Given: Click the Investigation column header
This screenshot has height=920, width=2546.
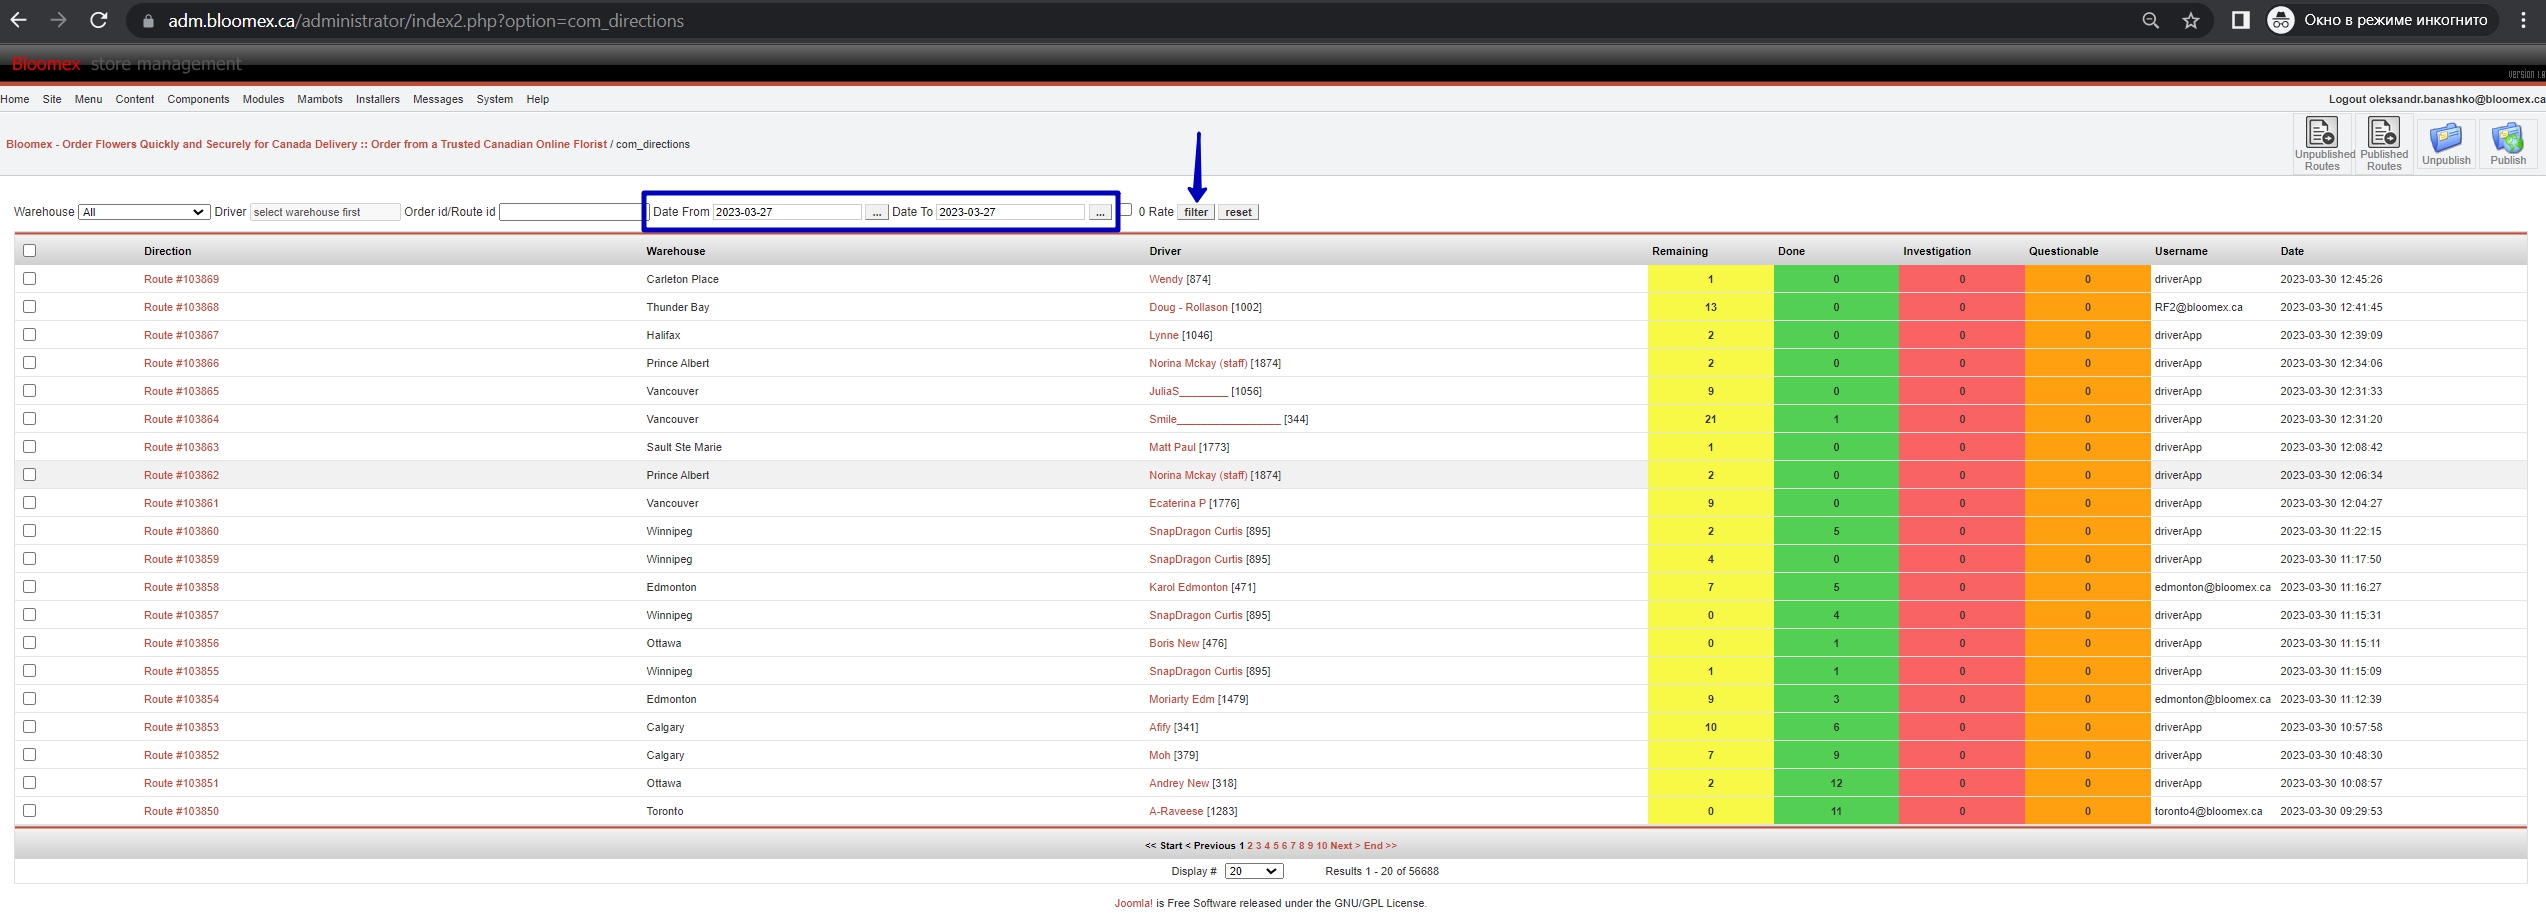Looking at the screenshot, I should tap(1937, 251).
